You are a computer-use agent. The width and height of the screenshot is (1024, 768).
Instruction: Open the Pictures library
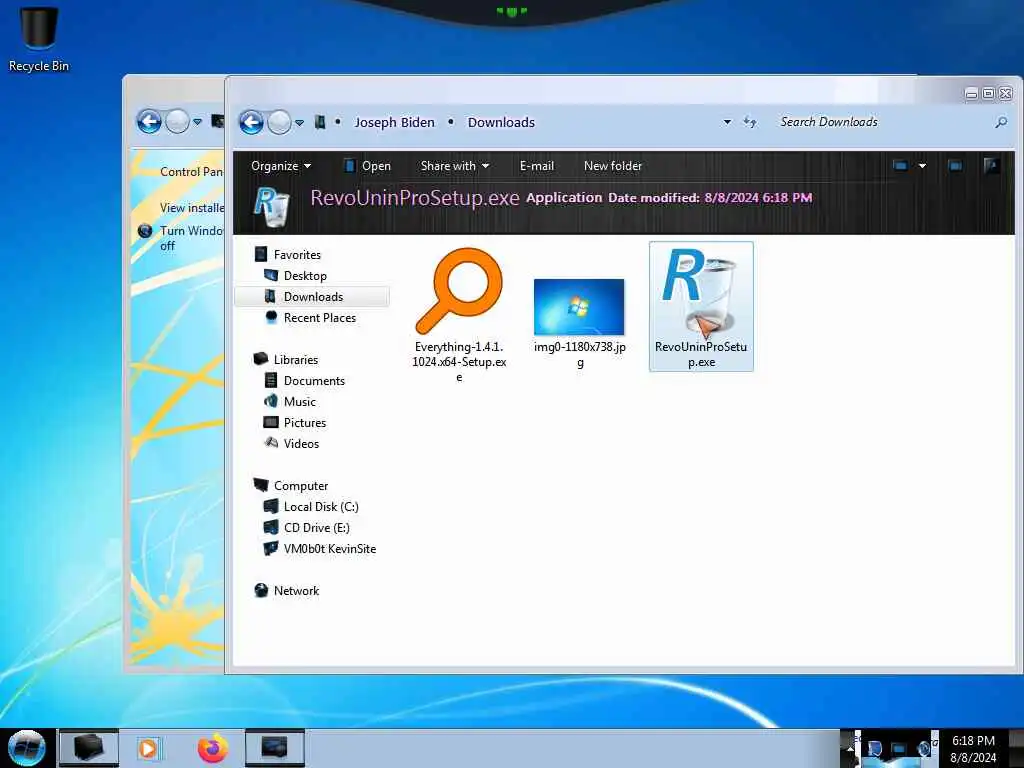304,422
